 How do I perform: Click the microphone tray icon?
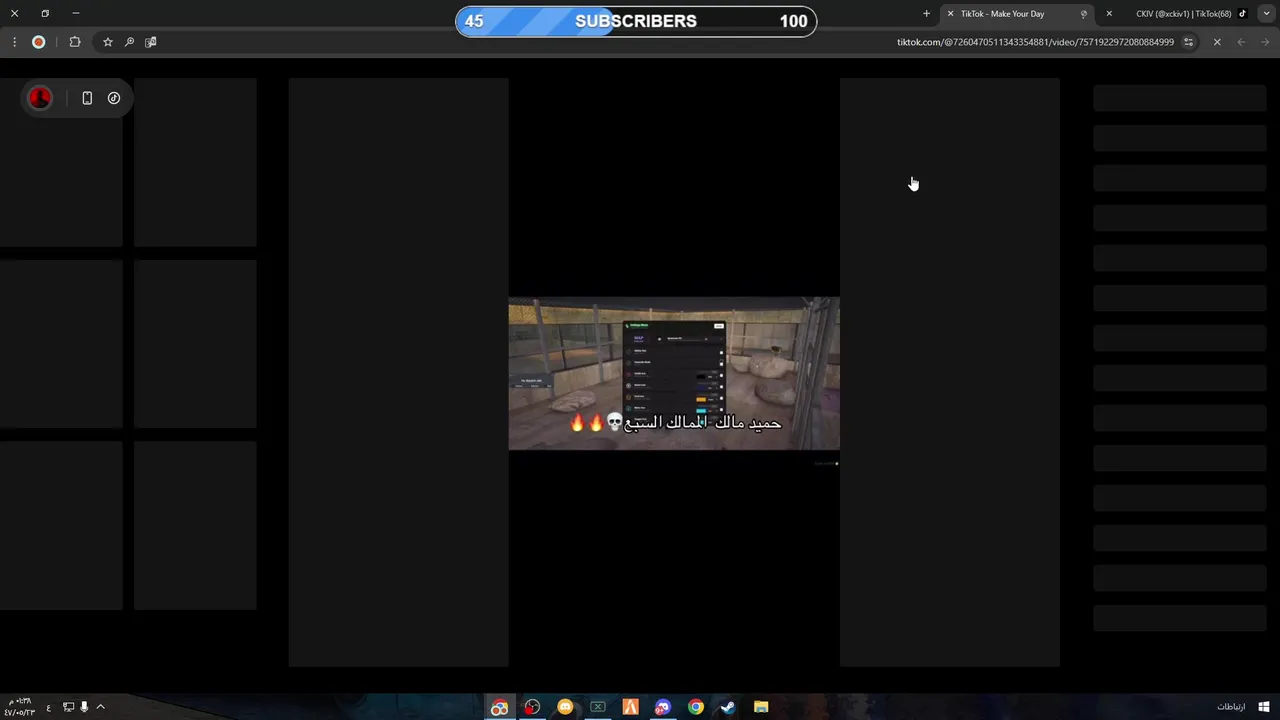coord(84,707)
